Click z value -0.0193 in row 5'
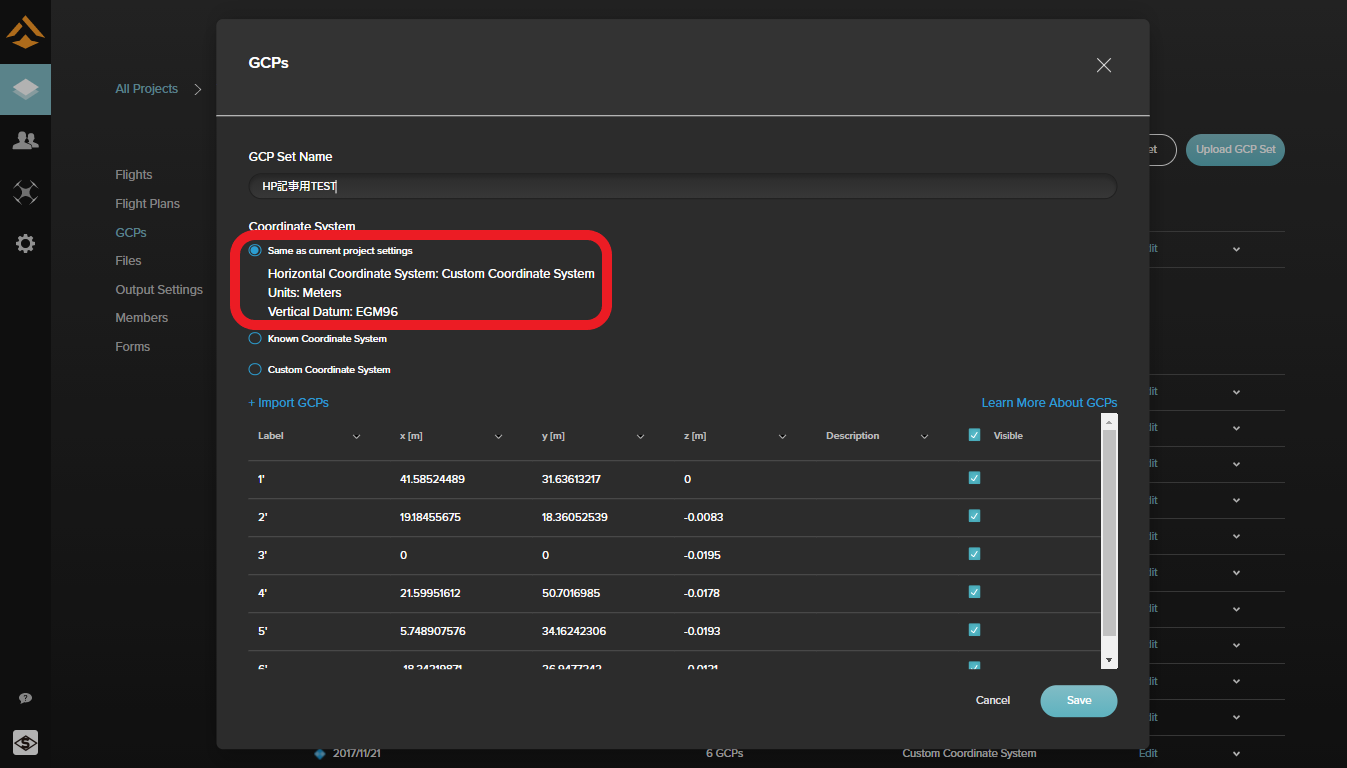The width and height of the screenshot is (1347, 768). tap(702, 632)
